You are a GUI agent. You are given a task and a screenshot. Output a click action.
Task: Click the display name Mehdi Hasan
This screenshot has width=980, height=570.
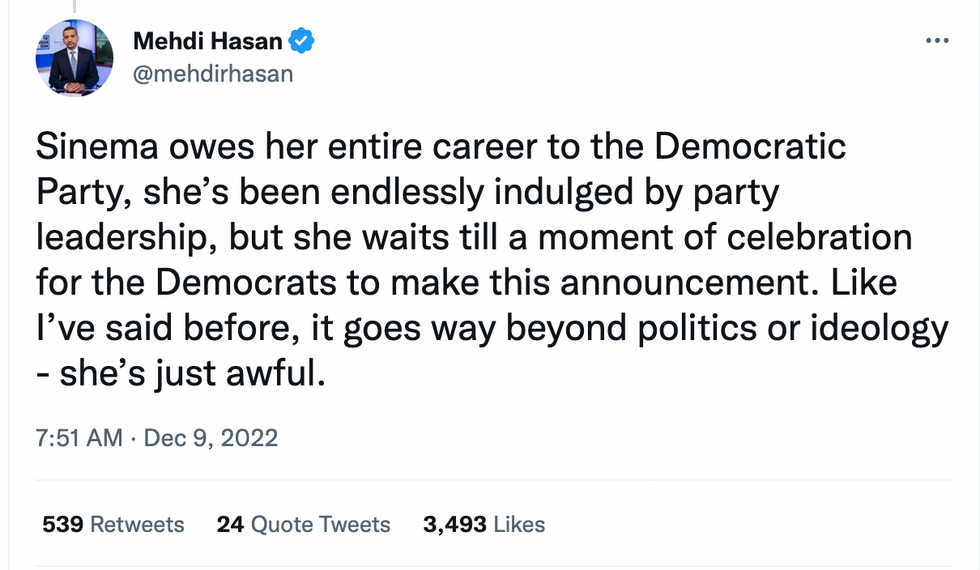click(207, 41)
